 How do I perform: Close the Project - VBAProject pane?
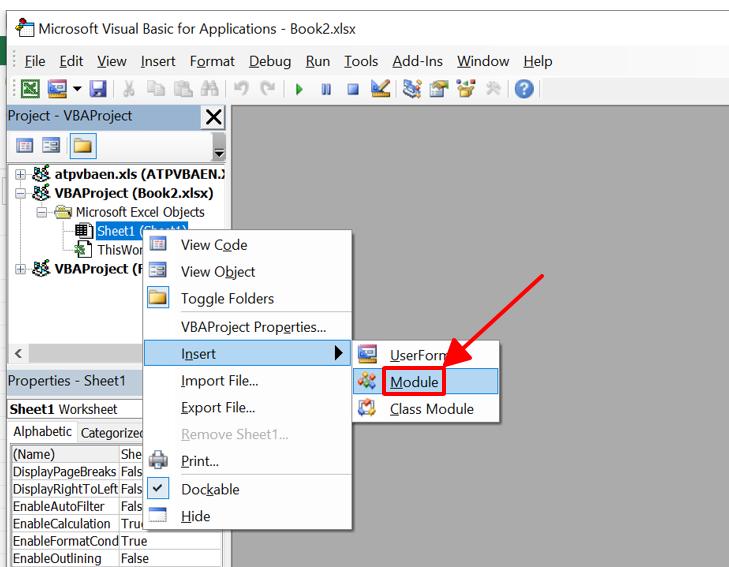click(213, 117)
